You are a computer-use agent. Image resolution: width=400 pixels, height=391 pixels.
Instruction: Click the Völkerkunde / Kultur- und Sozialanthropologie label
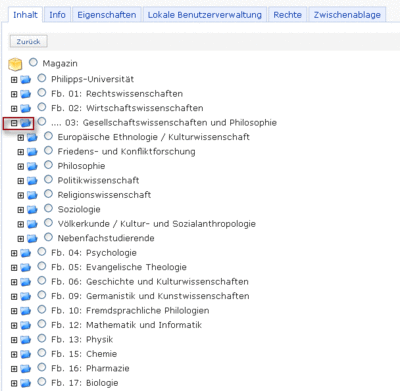coord(157,224)
